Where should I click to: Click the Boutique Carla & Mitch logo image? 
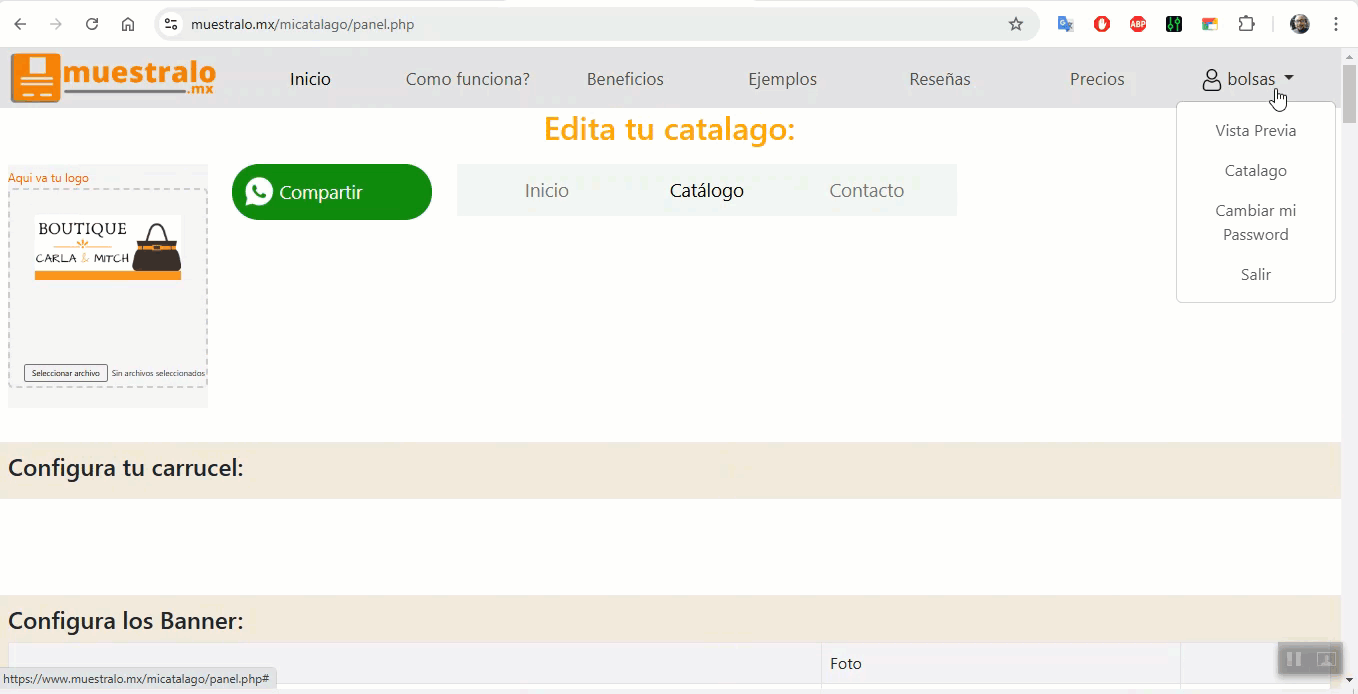108,248
